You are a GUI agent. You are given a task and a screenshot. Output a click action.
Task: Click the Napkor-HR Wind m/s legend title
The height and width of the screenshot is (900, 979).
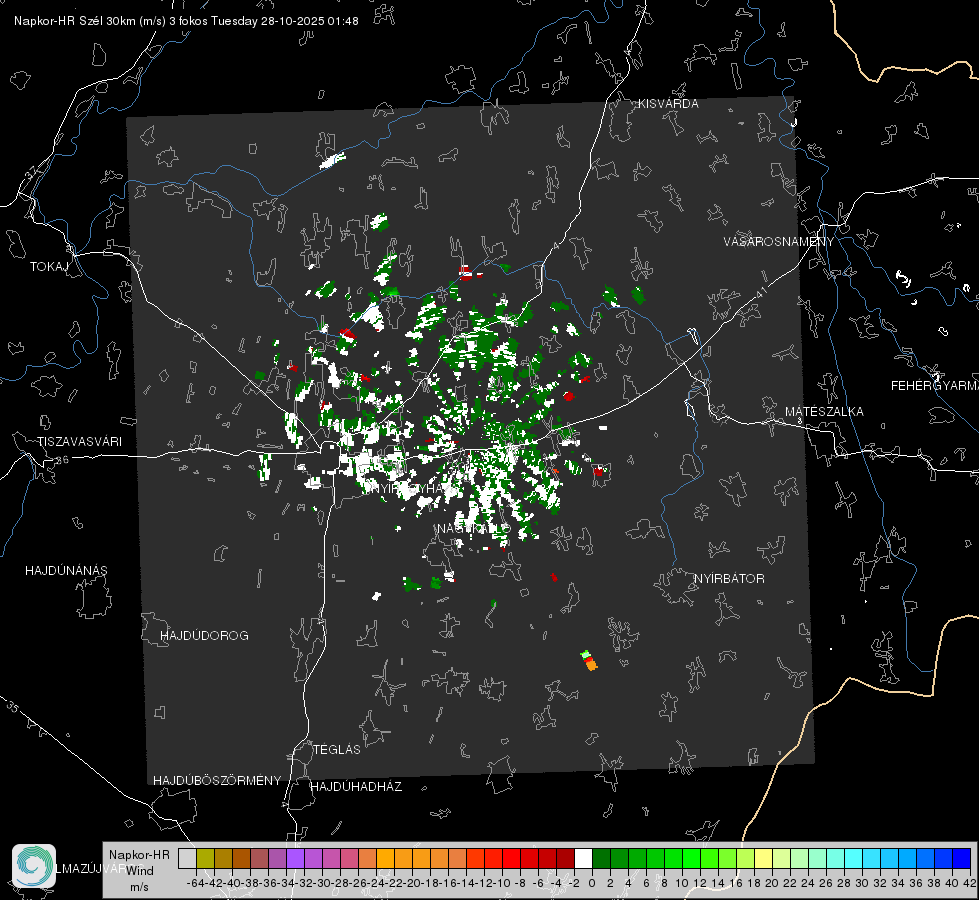(x=139, y=871)
